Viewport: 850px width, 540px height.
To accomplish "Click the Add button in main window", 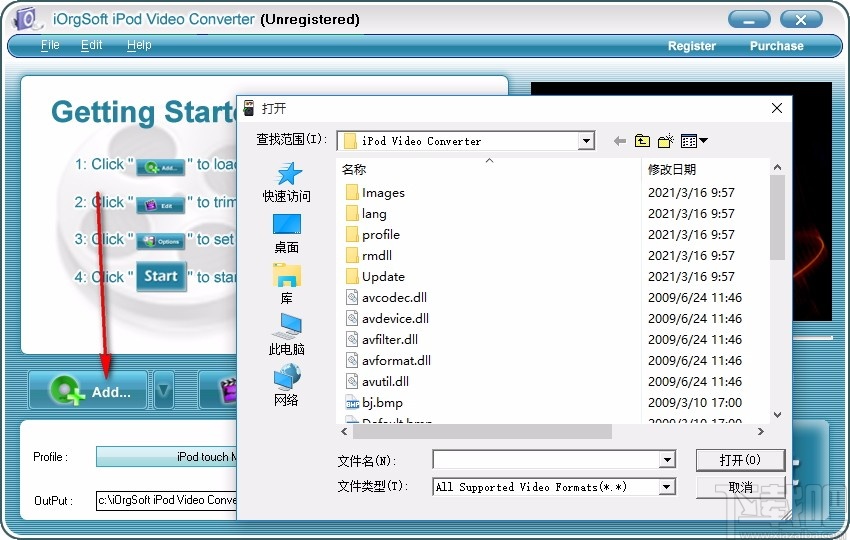I will [x=88, y=390].
